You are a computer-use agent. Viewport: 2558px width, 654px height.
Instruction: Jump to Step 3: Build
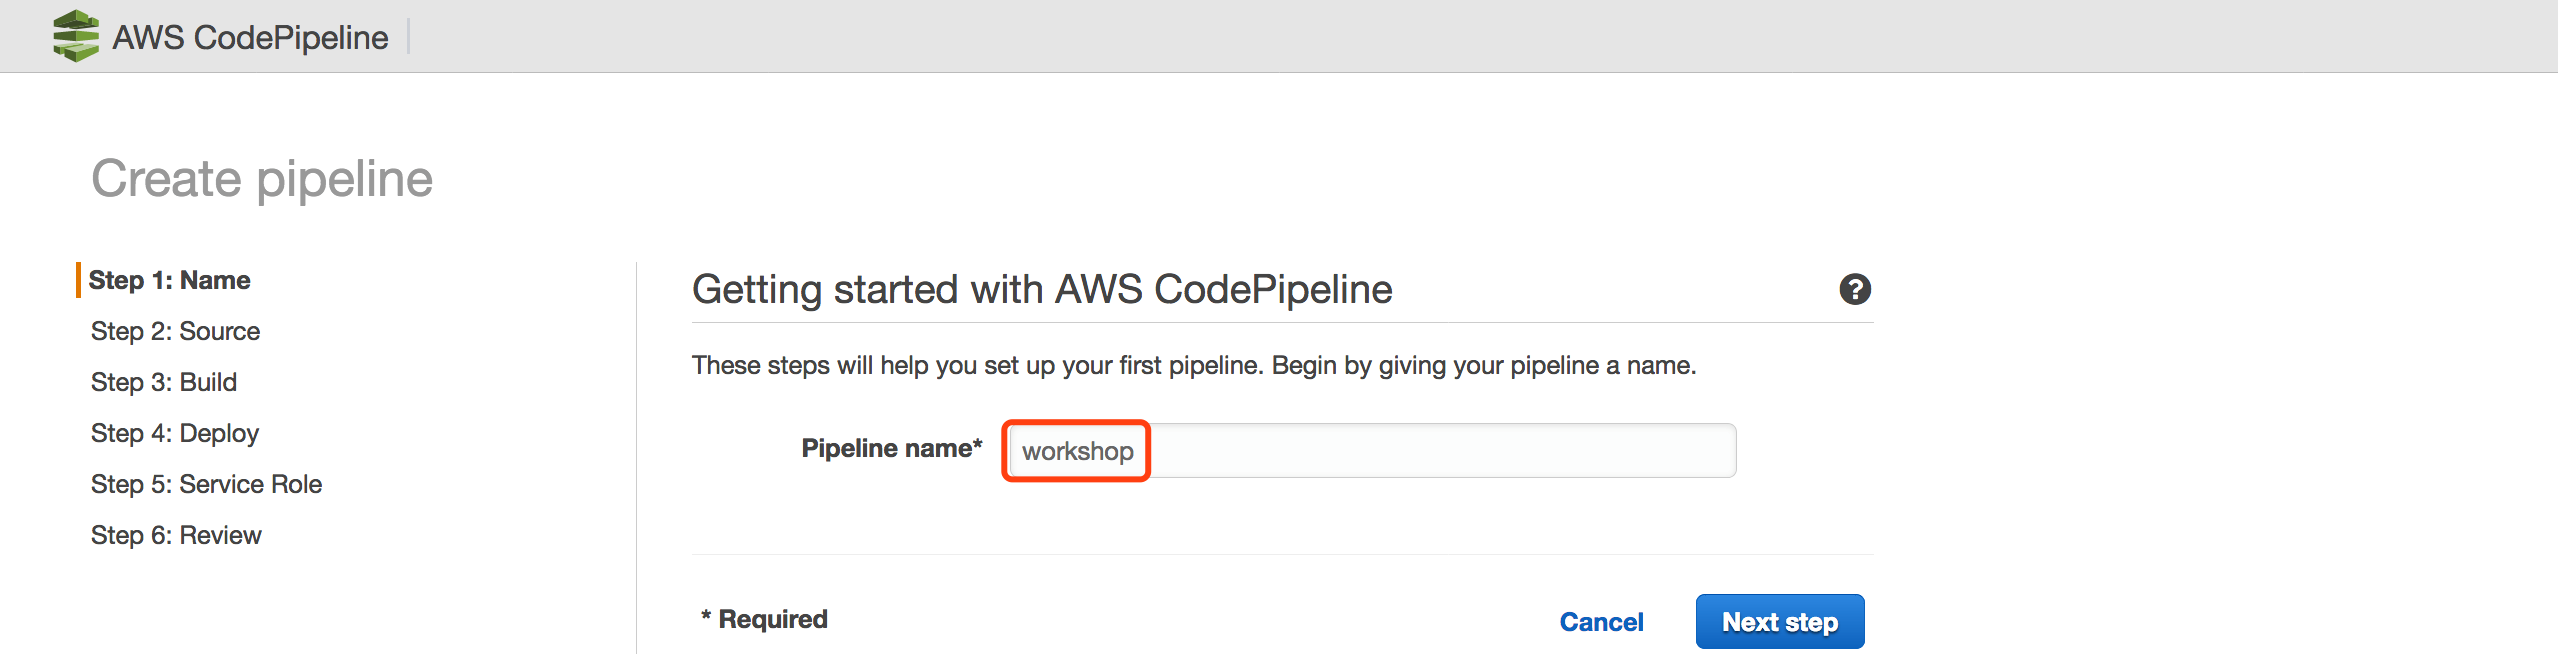[164, 382]
